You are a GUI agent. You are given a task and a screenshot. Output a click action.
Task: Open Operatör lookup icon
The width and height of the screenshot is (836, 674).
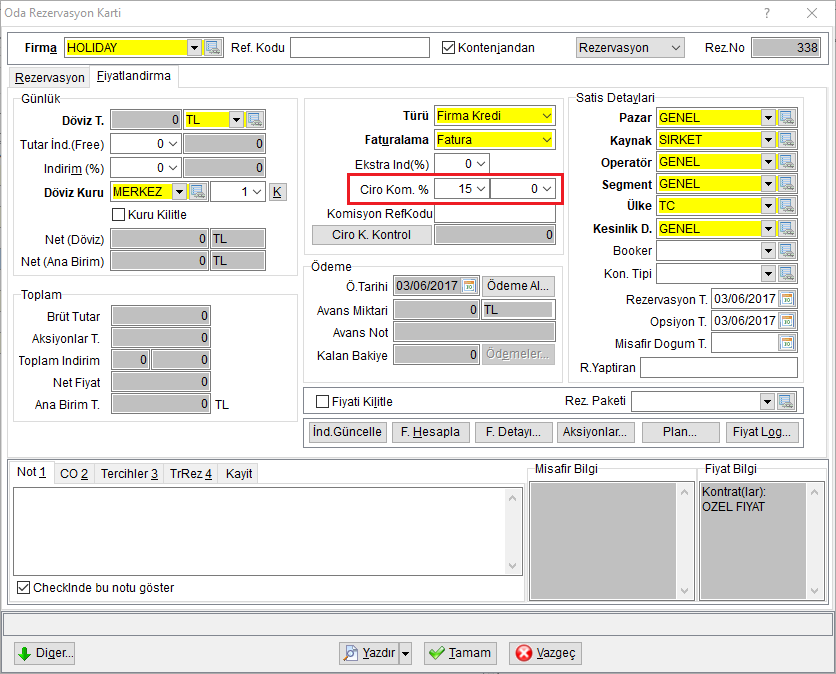click(x=787, y=162)
